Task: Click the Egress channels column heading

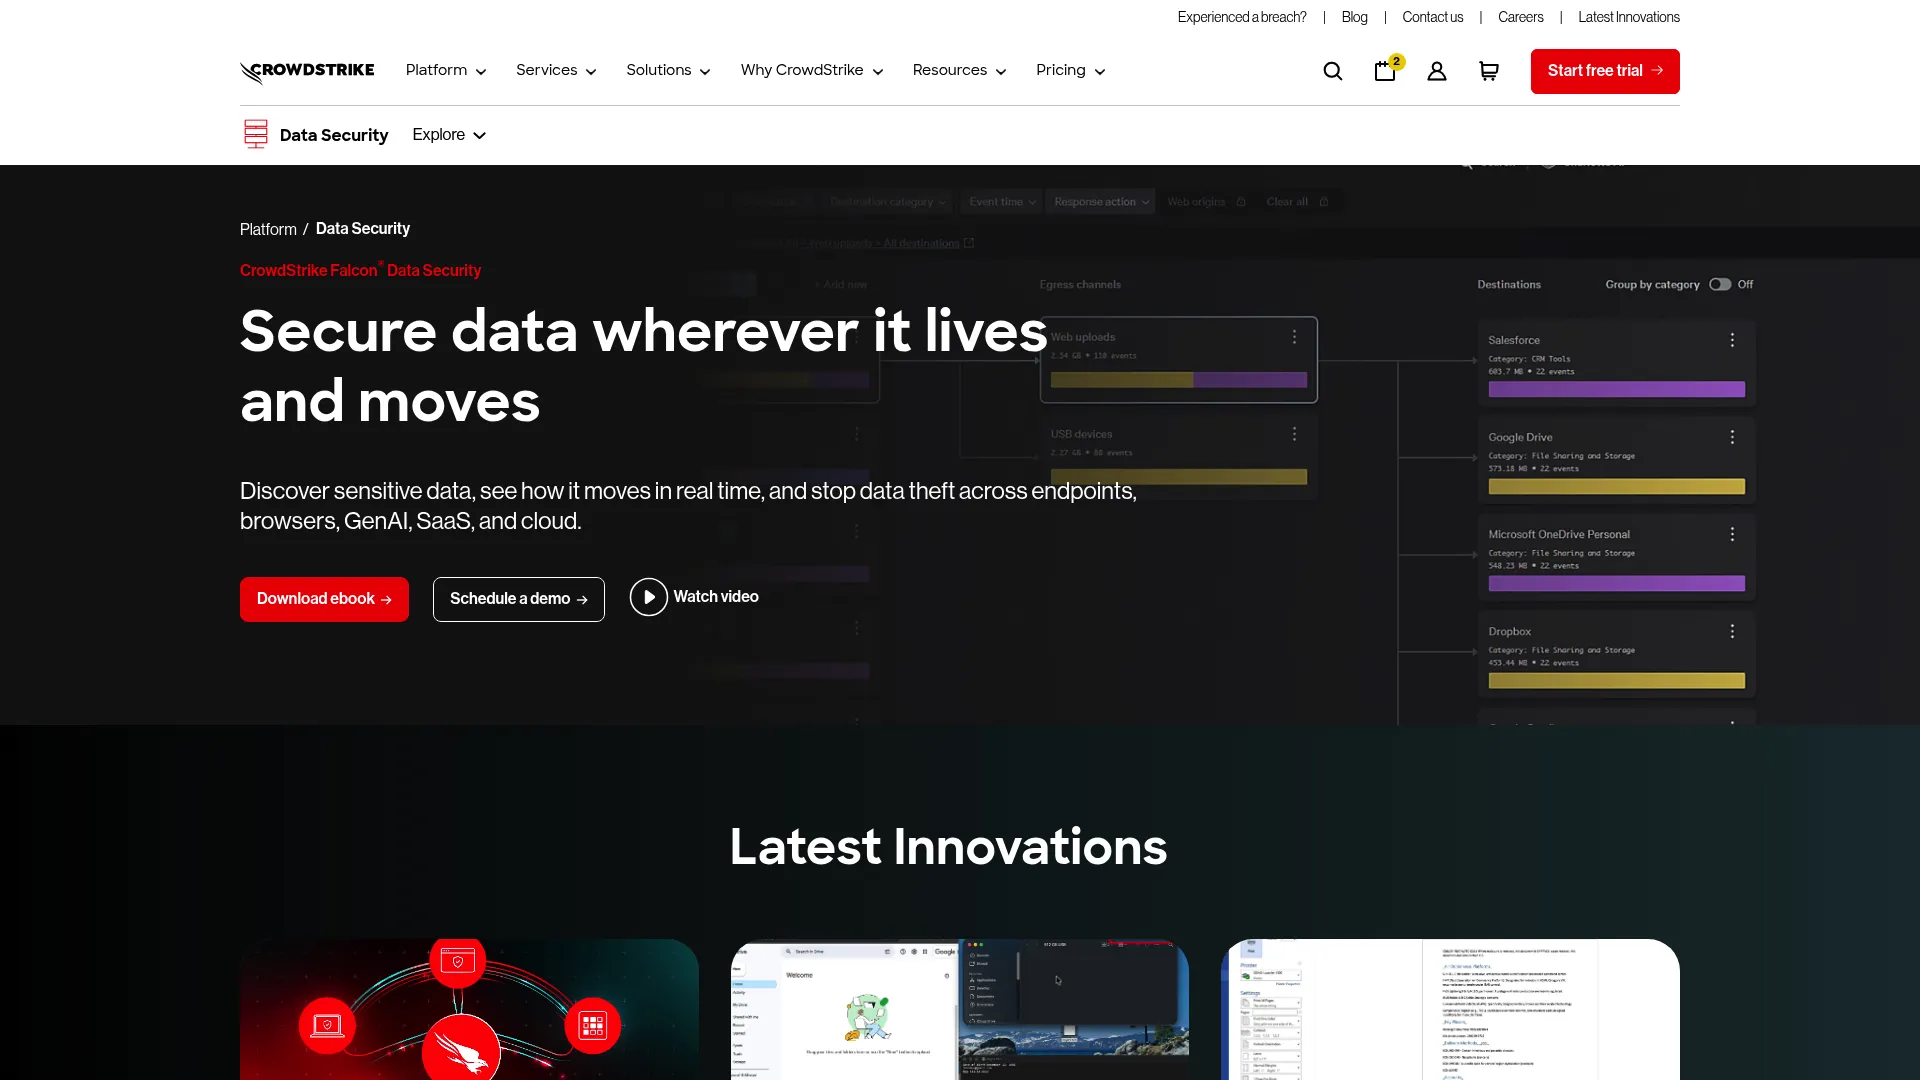Action: click(x=1080, y=285)
